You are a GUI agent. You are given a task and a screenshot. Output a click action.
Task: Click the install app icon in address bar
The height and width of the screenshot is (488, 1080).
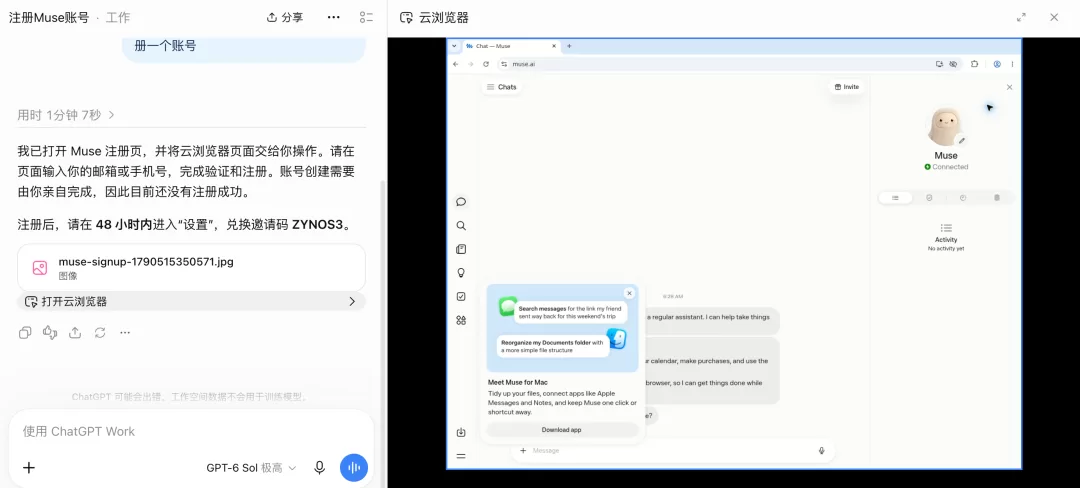coord(939,64)
